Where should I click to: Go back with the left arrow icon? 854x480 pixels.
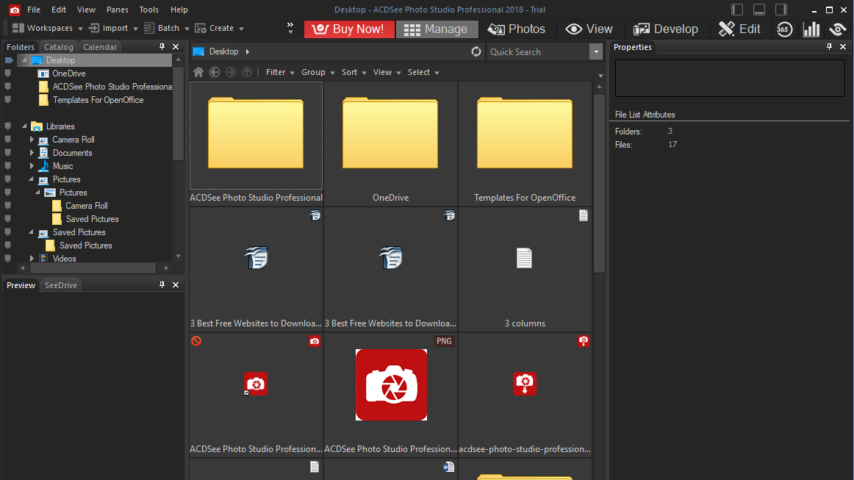click(215, 72)
